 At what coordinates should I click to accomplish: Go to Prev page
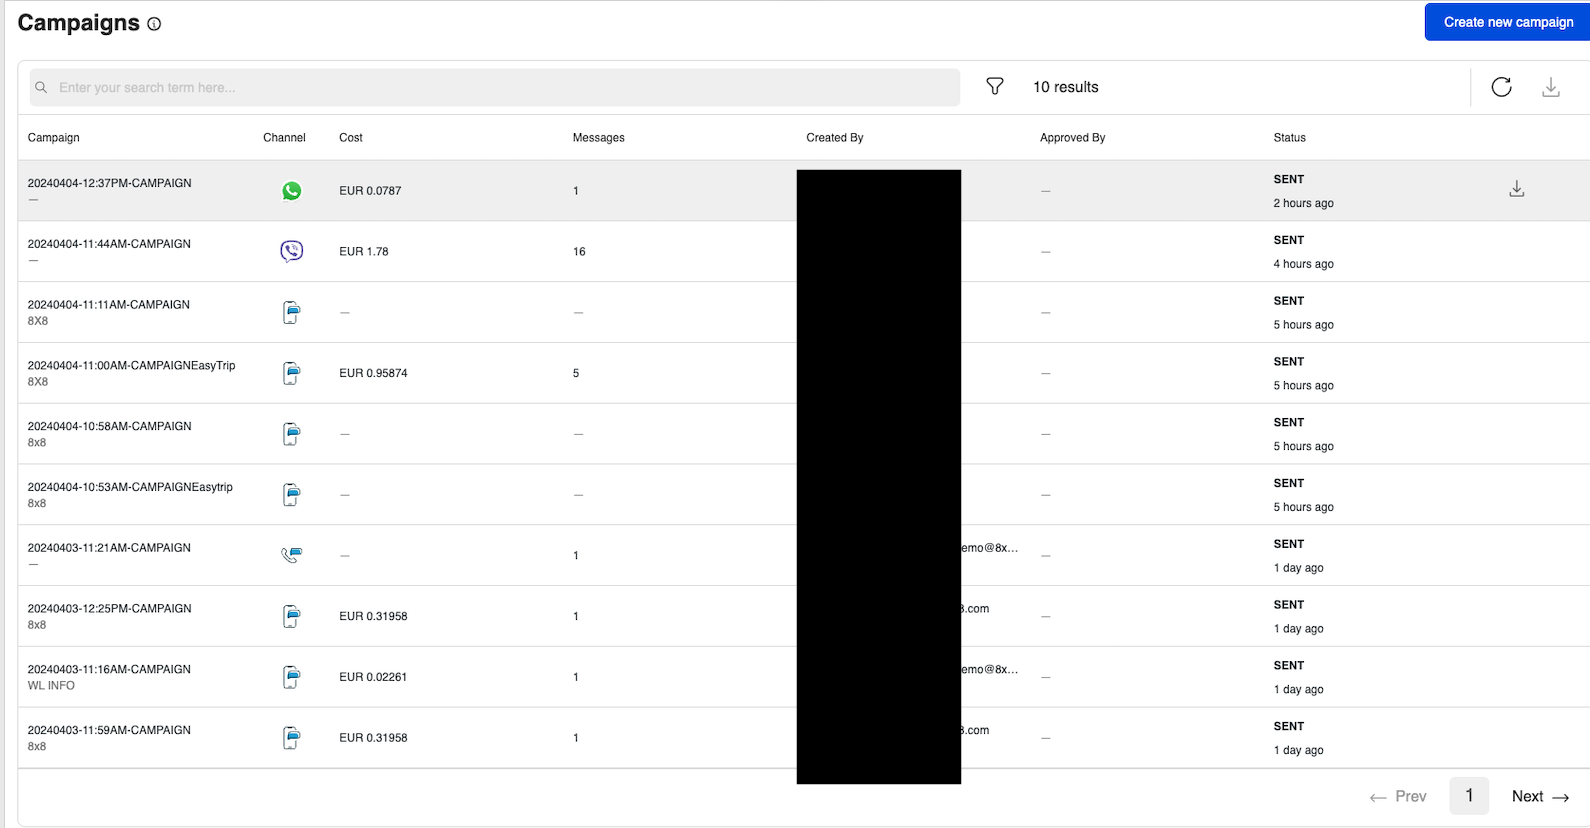pyautogui.click(x=1398, y=796)
